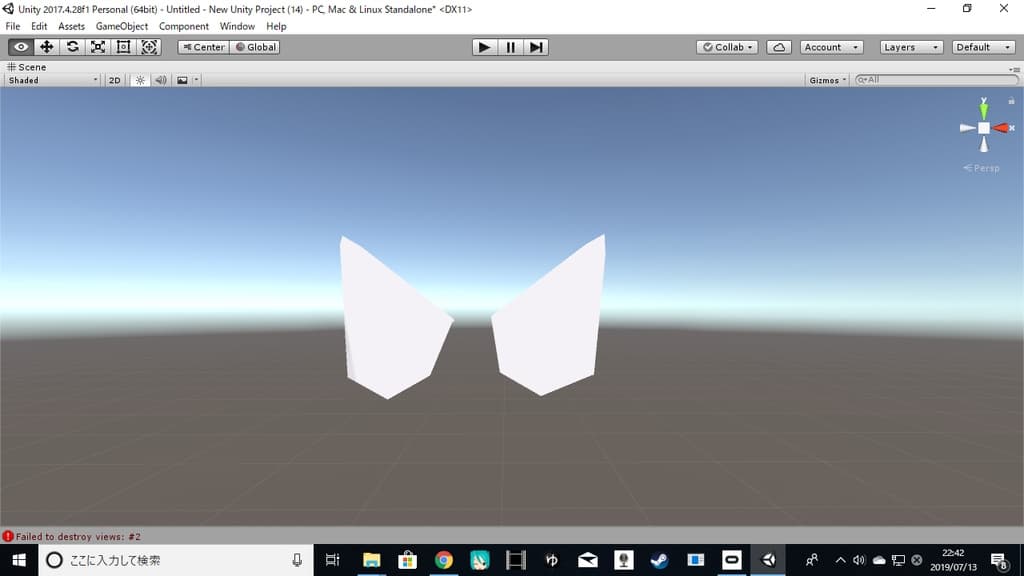Click the scene search All field
The width and height of the screenshot is (1024, 576).
pyautogui.click(x=936, y=80)
